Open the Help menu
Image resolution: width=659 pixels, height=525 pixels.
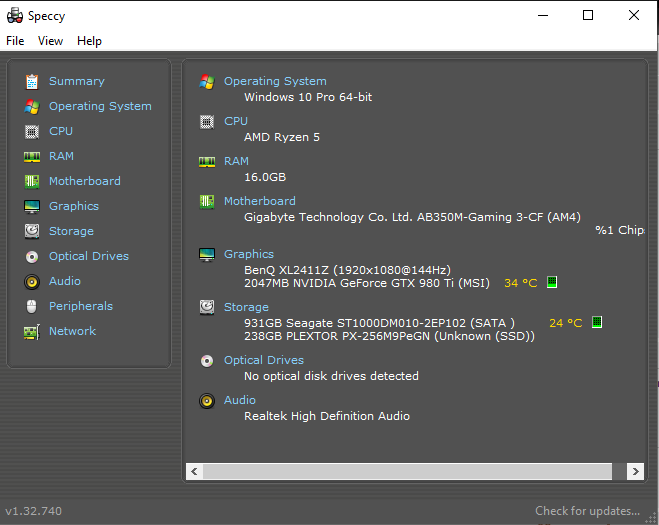point(89,41)
